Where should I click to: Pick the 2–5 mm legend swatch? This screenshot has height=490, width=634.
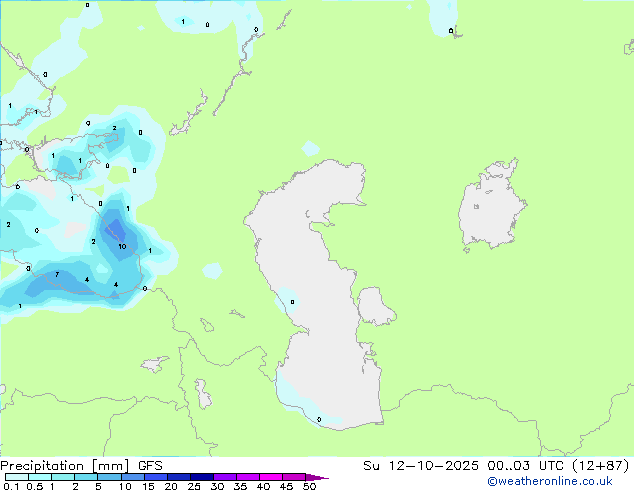click(86, 477)
